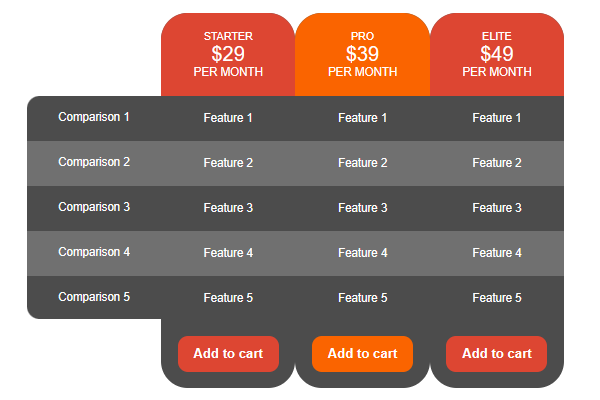Select the Pro $39 plan header
The image size is (600, 400).
pos(362,54)
